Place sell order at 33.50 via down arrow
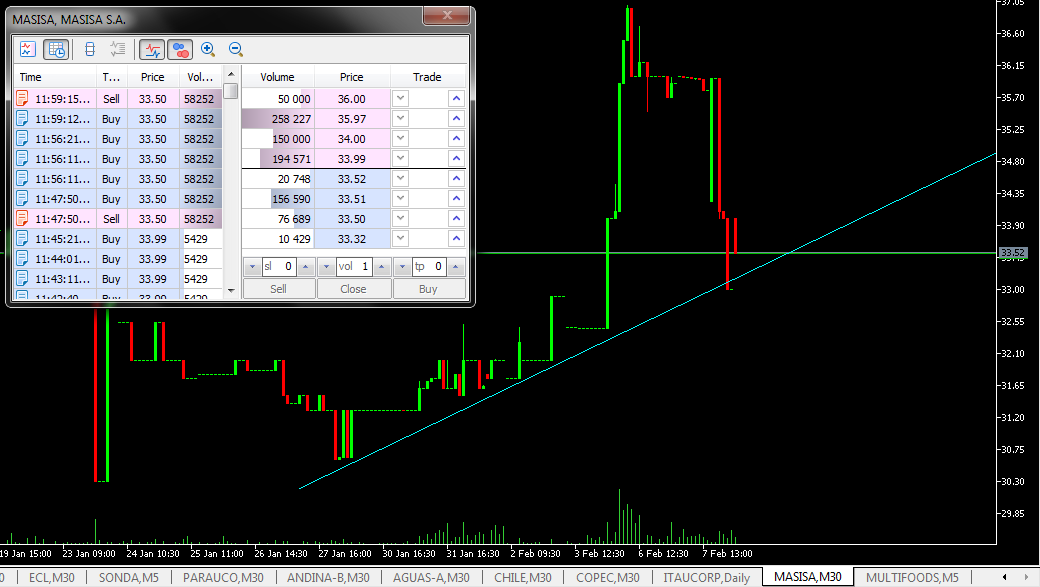1040x587 pixels. (x=400, y=218)
